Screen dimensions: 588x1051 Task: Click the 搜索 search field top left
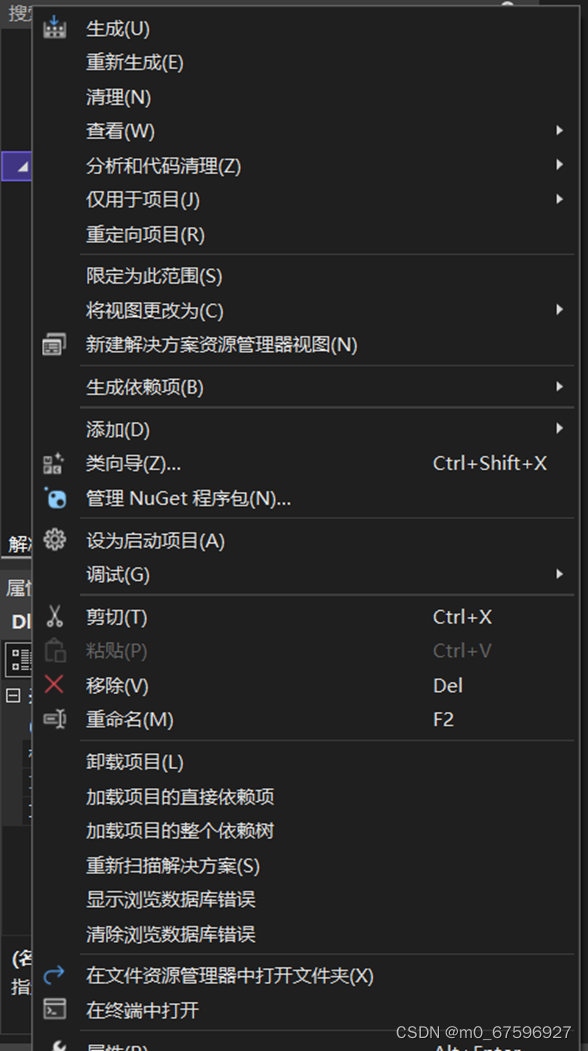(x=18, y=11)
